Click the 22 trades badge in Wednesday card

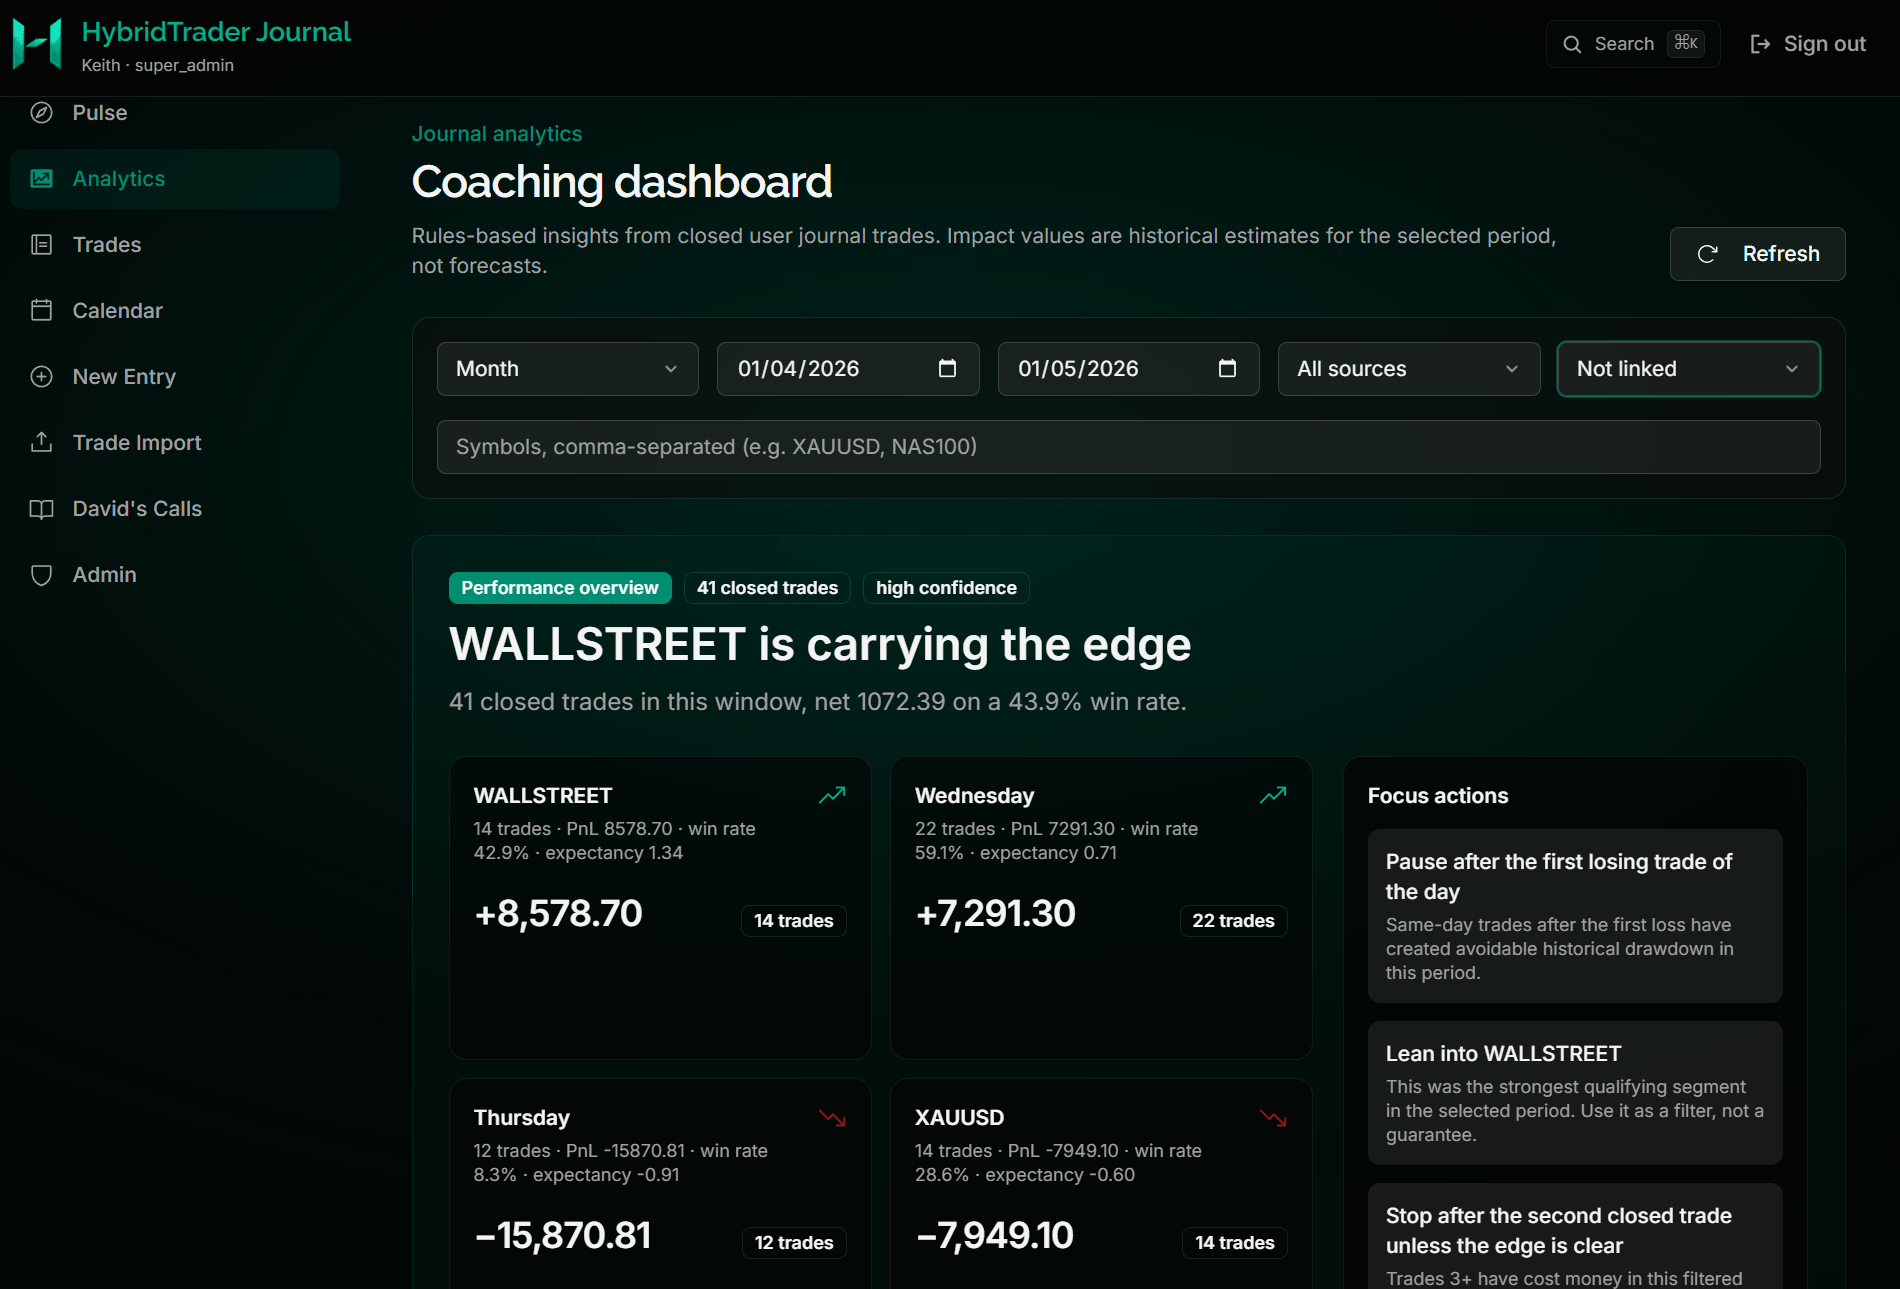coord(1233,921)
